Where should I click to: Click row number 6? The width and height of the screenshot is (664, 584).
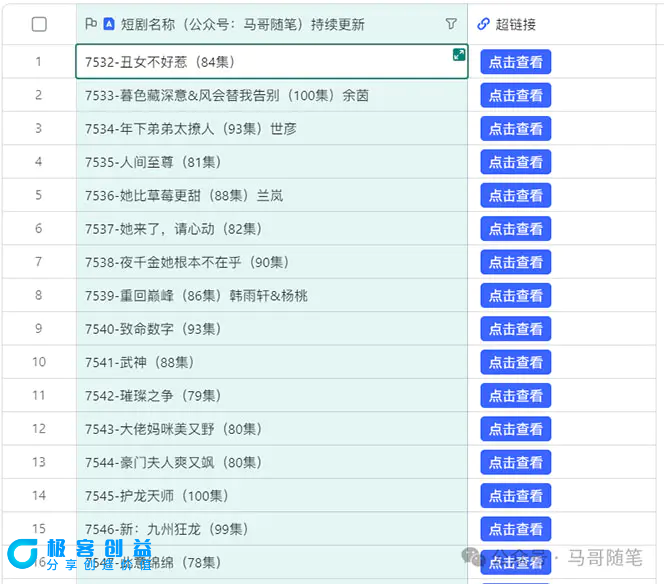click(x=39, y=229)
